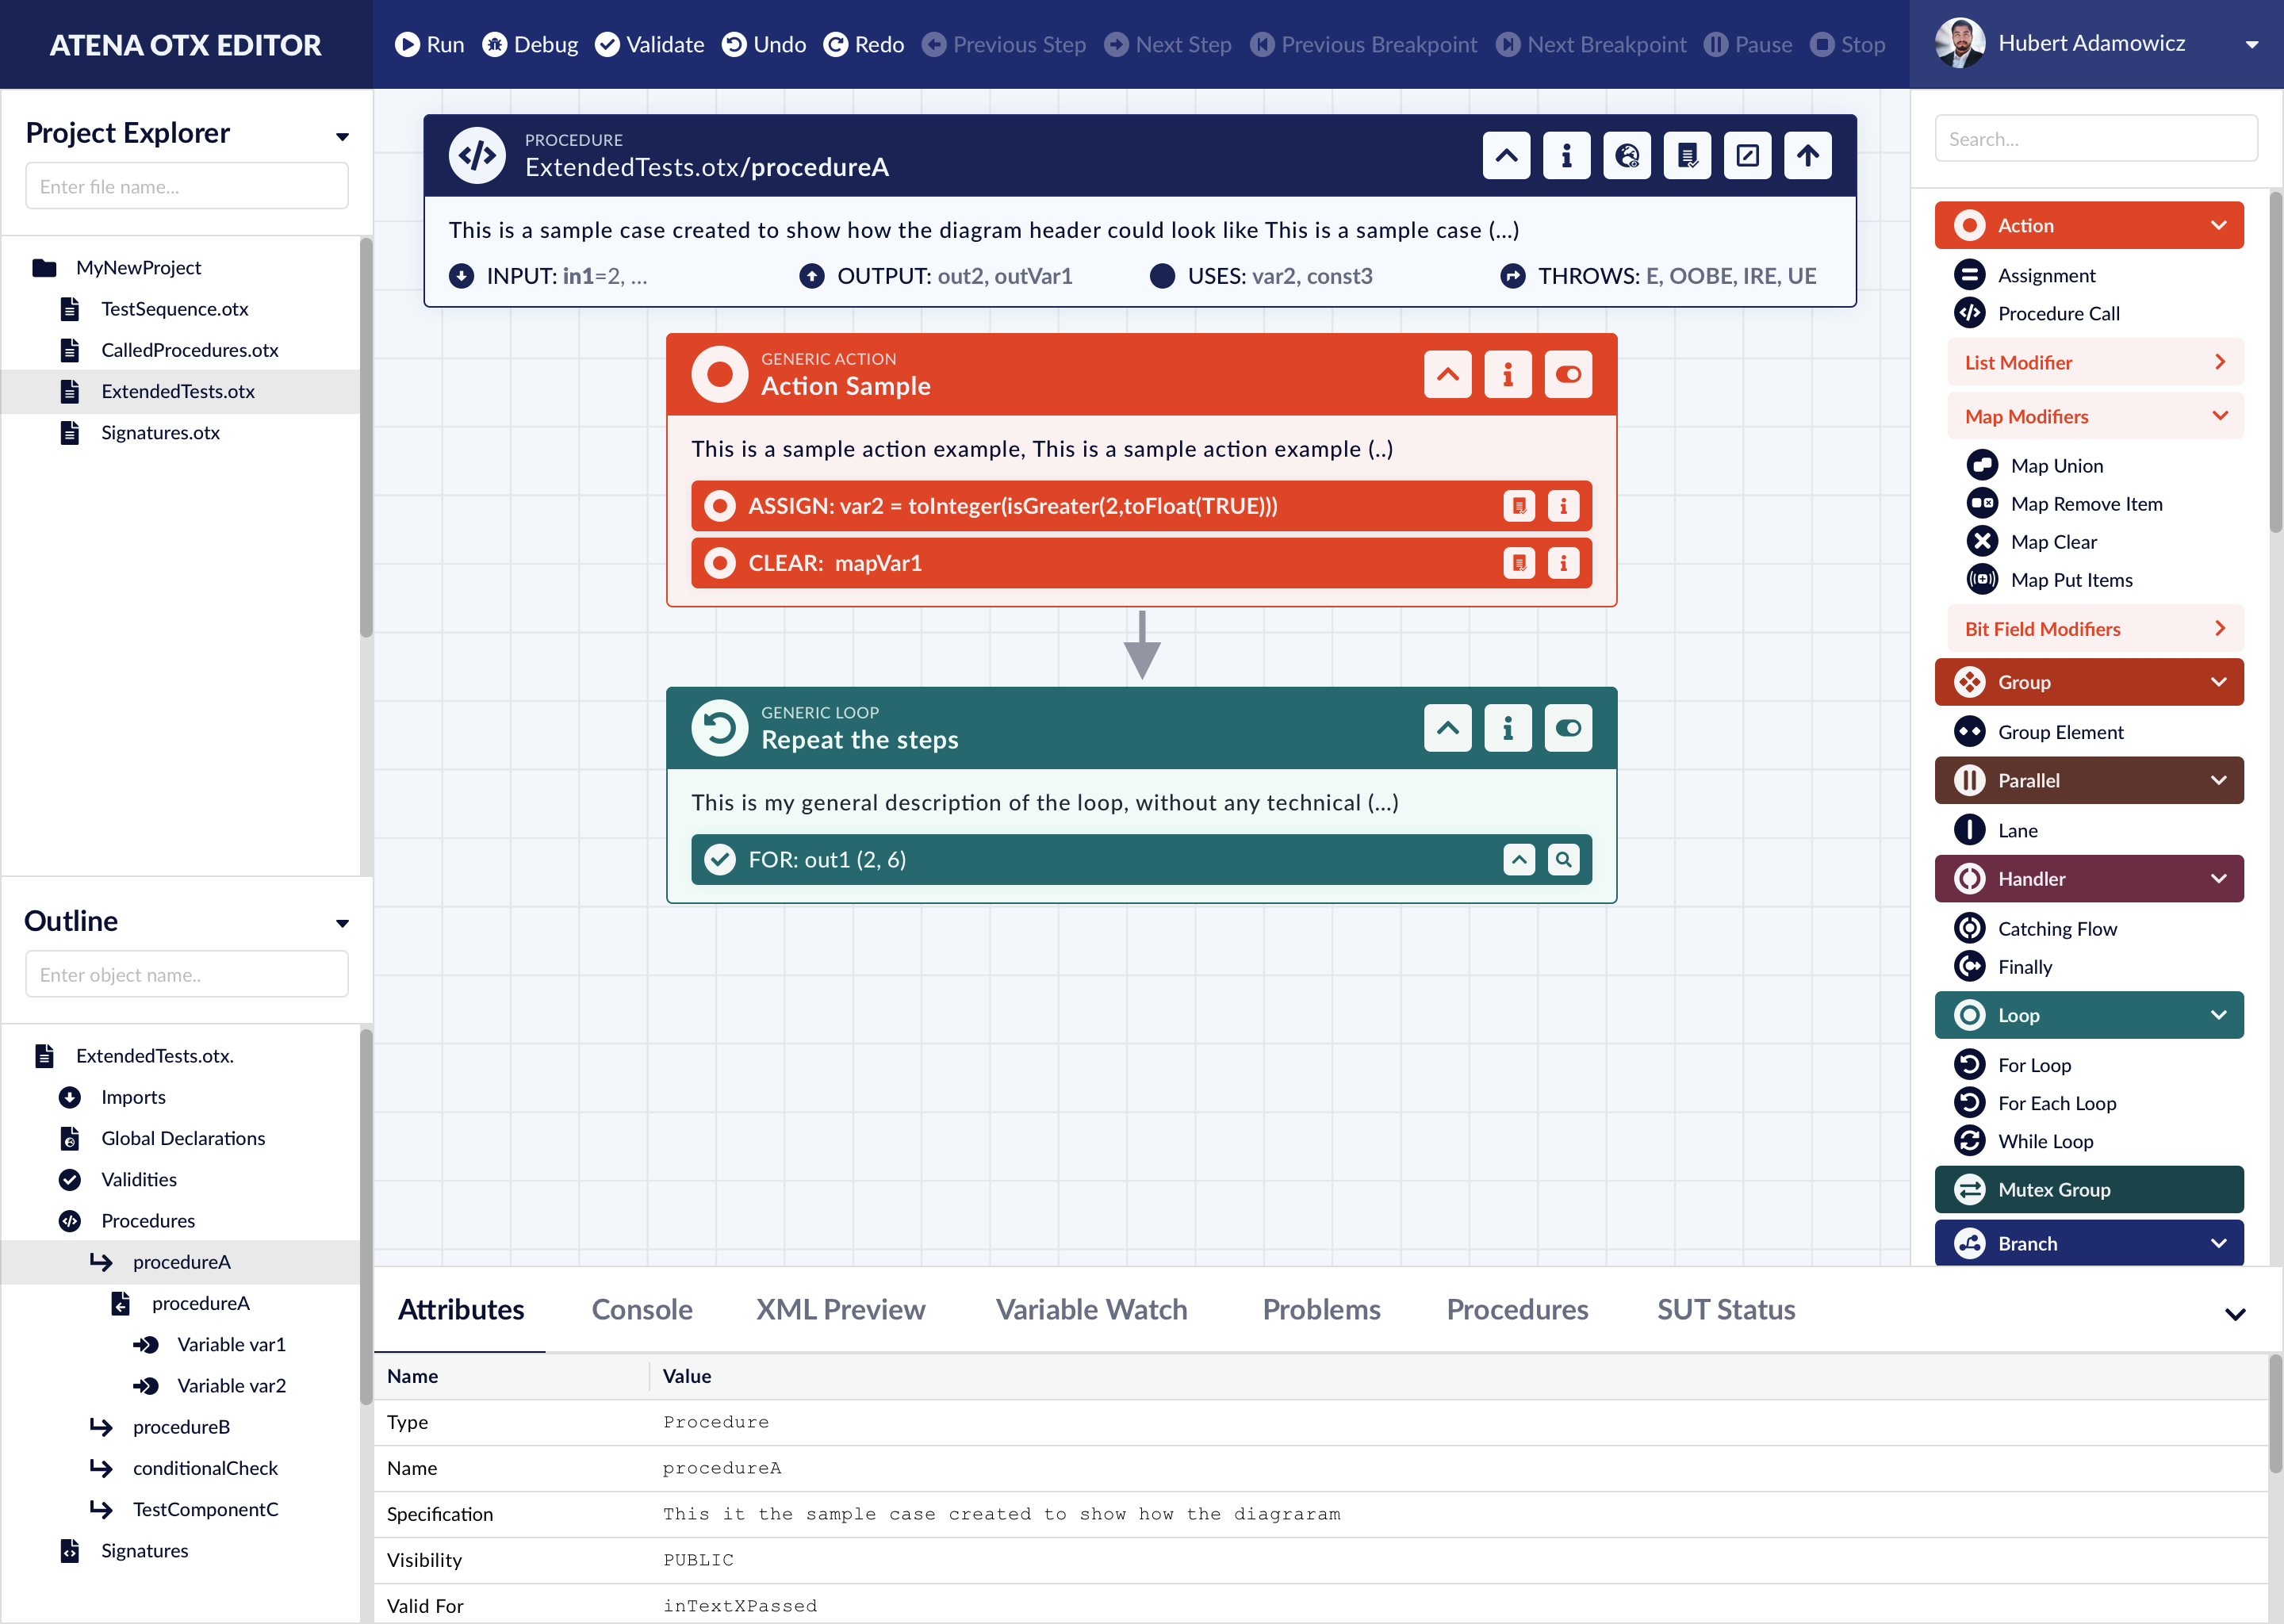Viewport: 2284px width, 1624px height.
Task: Collapse the FOR out1 row chevron
Action: click(x=1519, y=859)
